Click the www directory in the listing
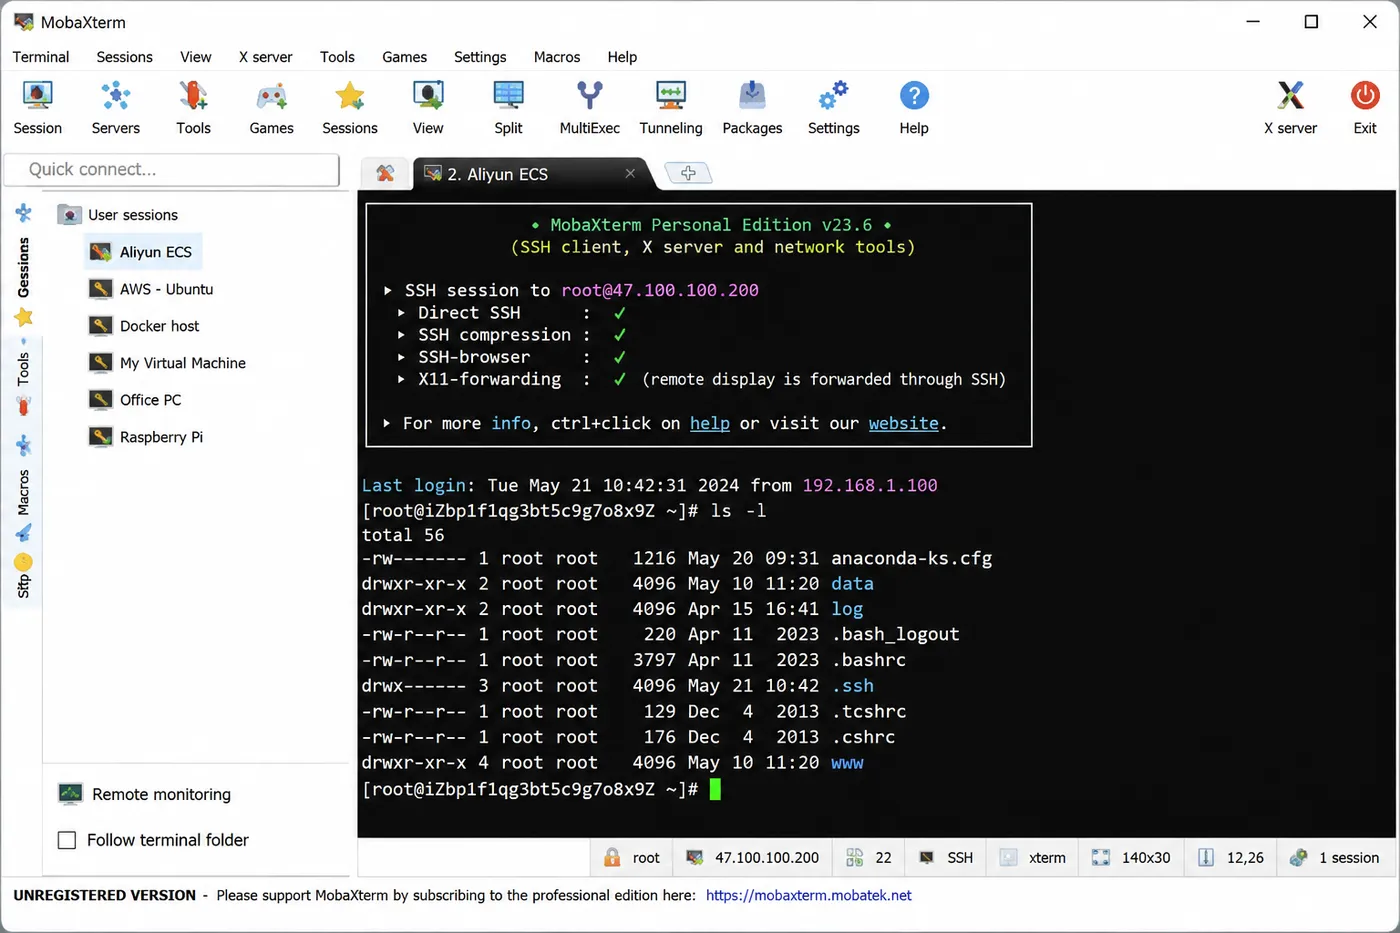 pos(847,763)
